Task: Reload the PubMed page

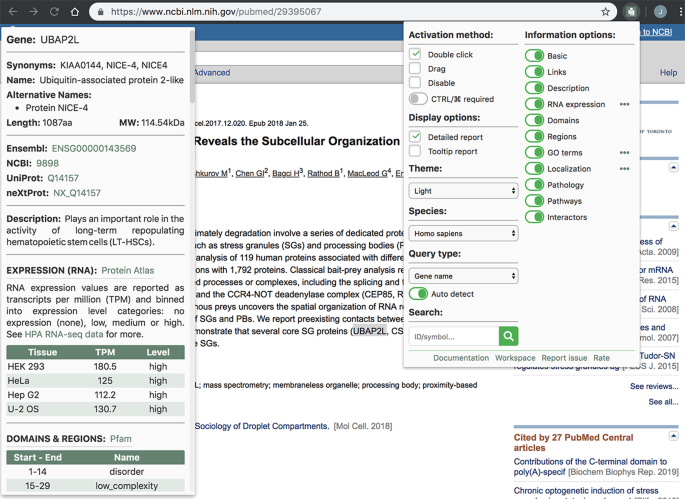Action: point(54,12)
